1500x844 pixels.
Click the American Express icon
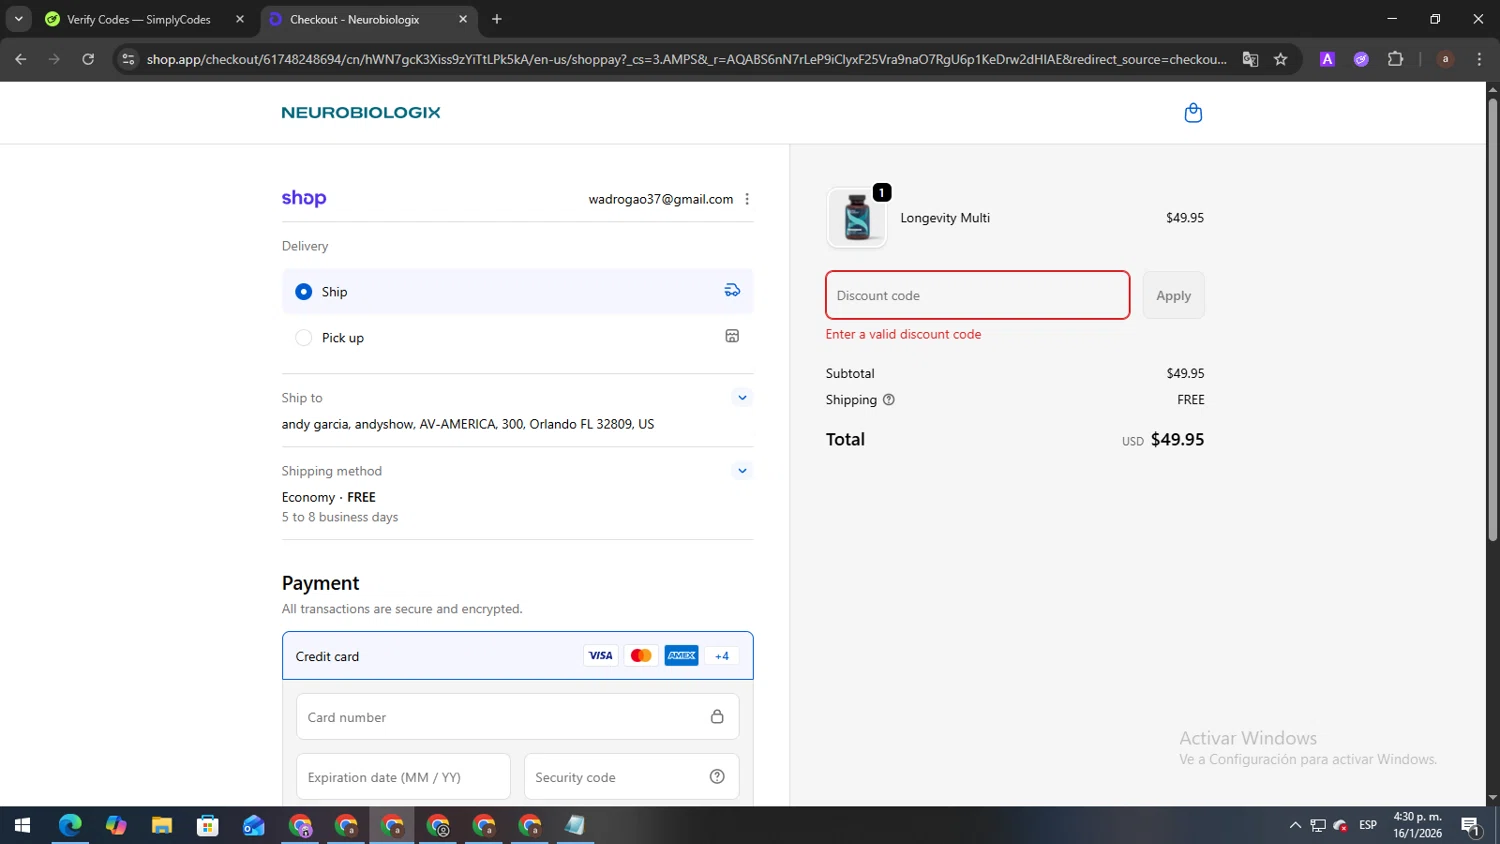click(682, 656)
